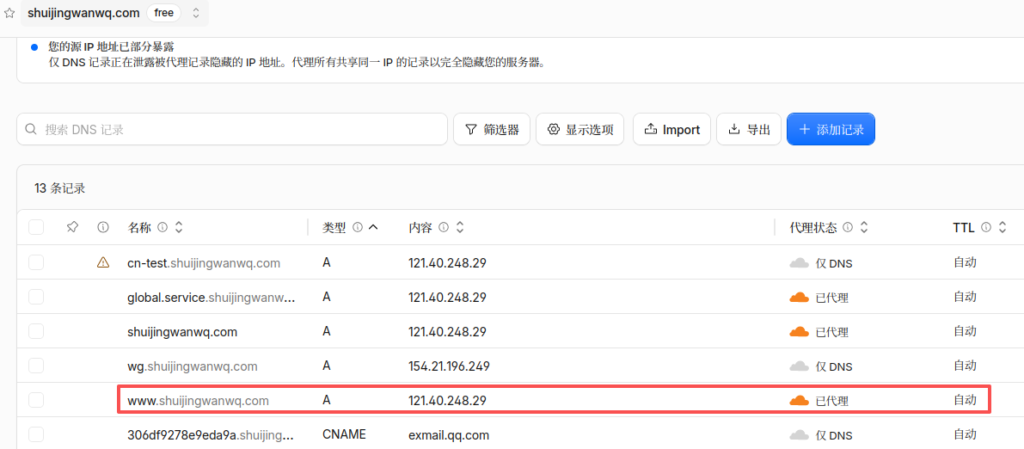
Task: Click the info icon beside 内容
Action: pos(443,227)
